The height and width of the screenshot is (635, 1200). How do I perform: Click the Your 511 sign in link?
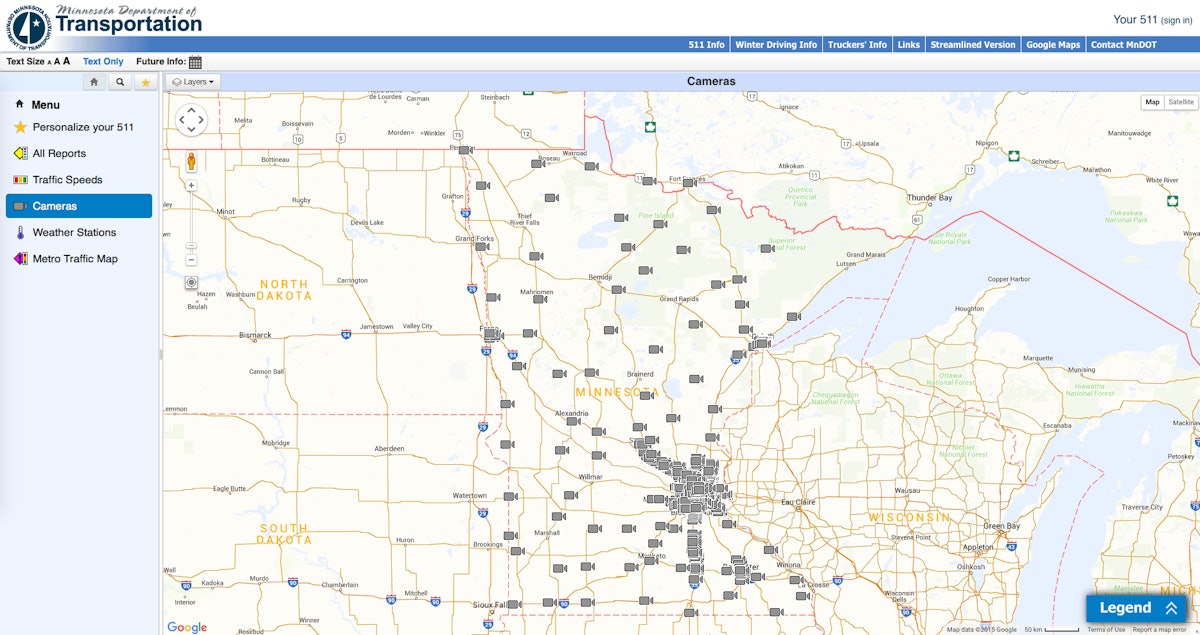tap(1175, 18)
